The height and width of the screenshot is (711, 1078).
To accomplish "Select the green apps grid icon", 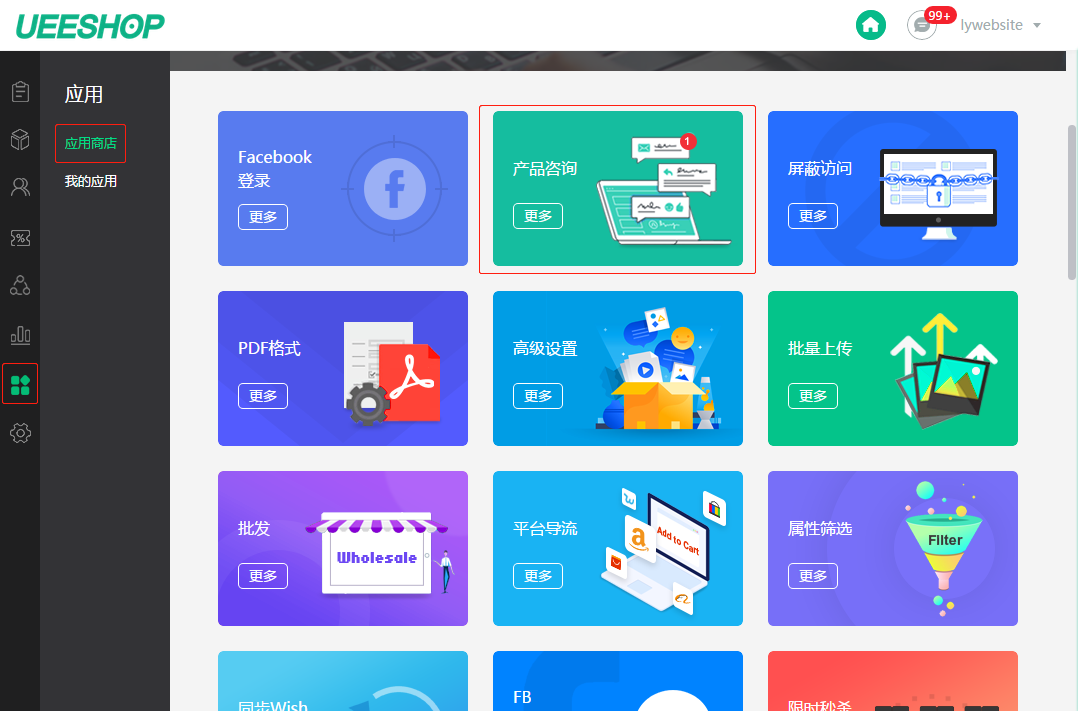I will coord(20,384).
